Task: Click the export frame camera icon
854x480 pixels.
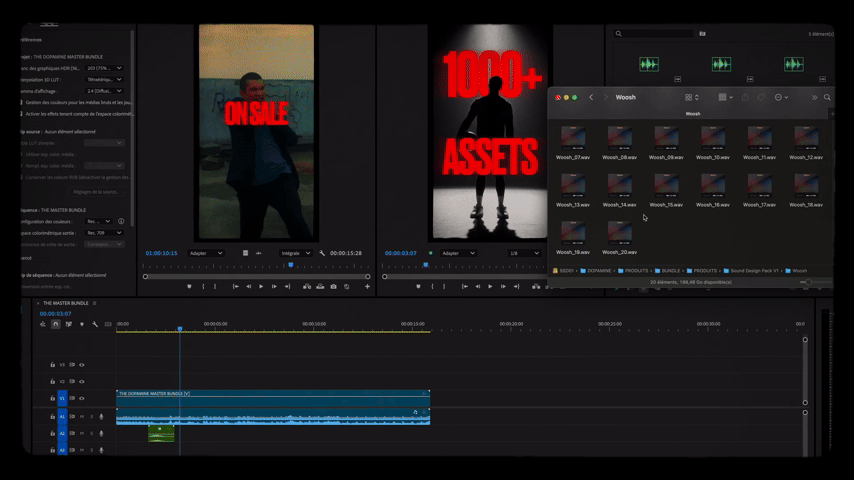Action: pyautogui.click(x=334, y=286)
